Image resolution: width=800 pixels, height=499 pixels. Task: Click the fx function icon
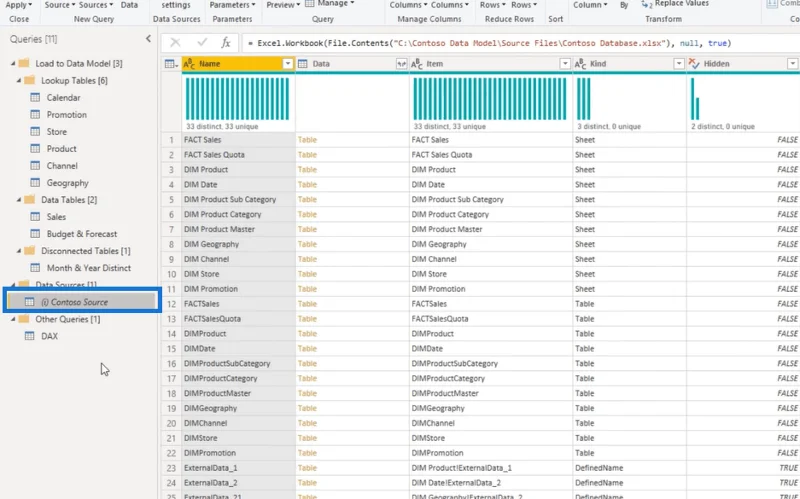(226, 42)
